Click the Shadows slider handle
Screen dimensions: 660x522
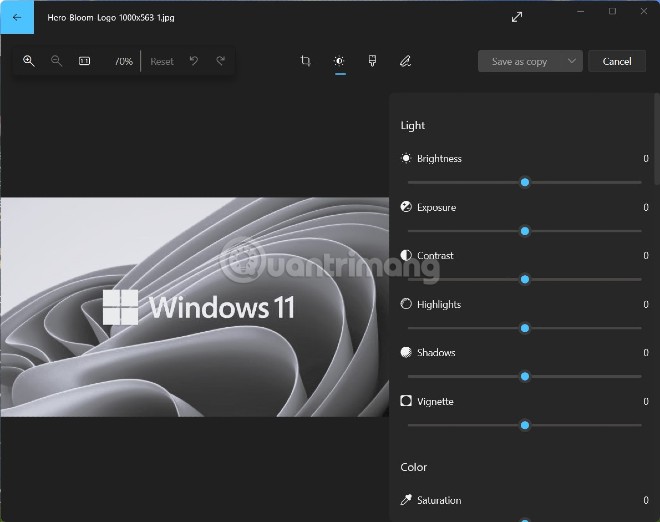[525, 377]
